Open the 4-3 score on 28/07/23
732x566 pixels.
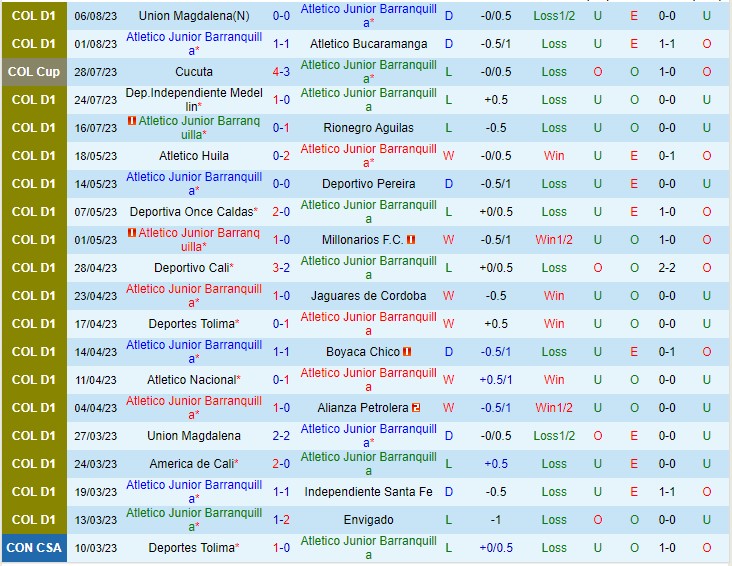pyautogui.click(x=281, y=72)
